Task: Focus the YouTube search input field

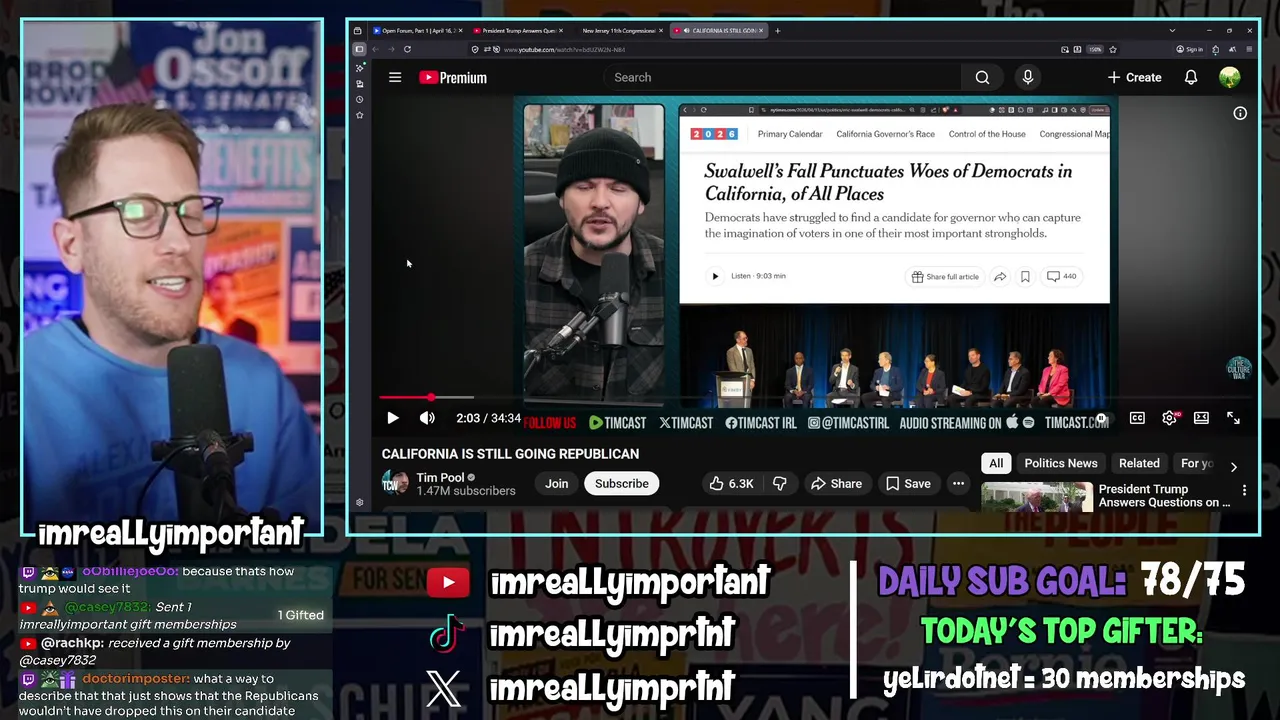Action: pos(783,77)
